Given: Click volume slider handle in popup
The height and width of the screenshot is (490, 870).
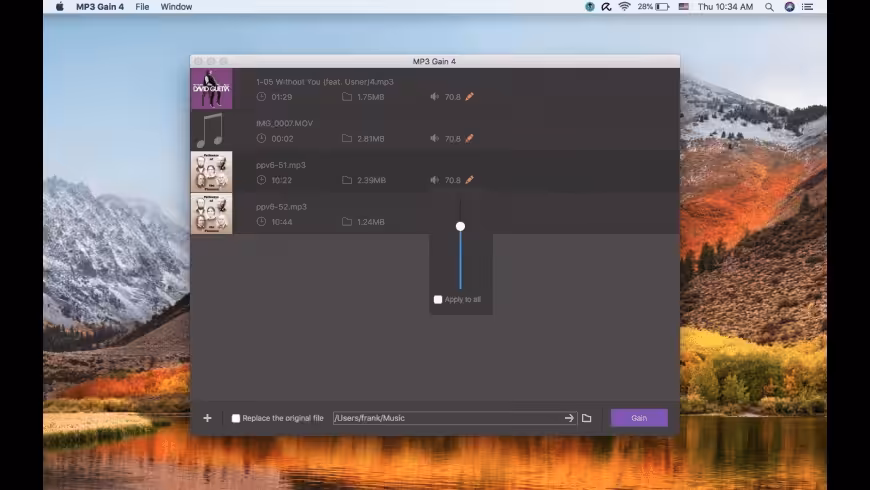Looking at the screenshot, I should point(461,226).
